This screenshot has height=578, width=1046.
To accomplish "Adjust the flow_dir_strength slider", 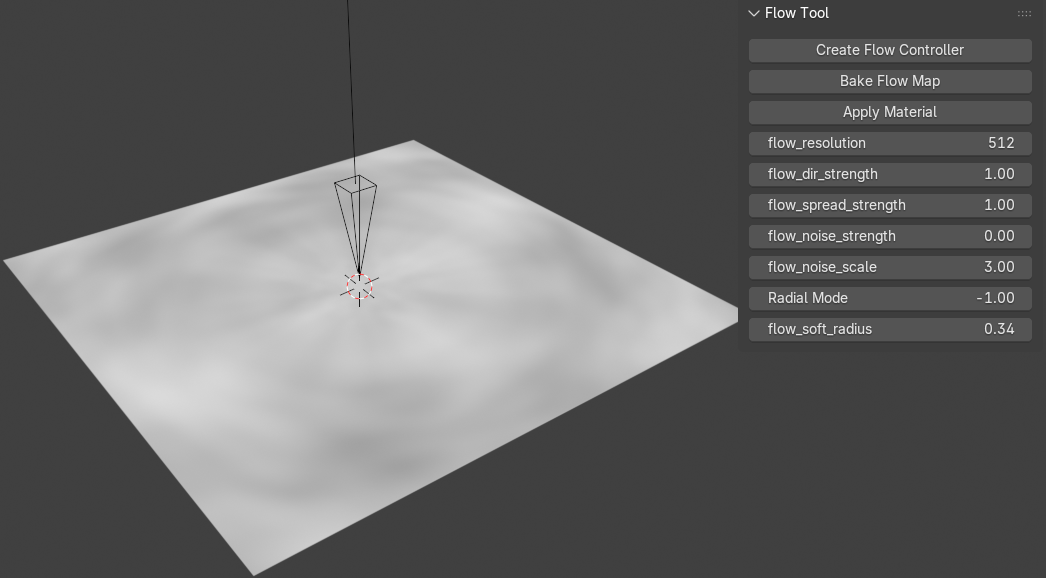I will coord(889,174).
